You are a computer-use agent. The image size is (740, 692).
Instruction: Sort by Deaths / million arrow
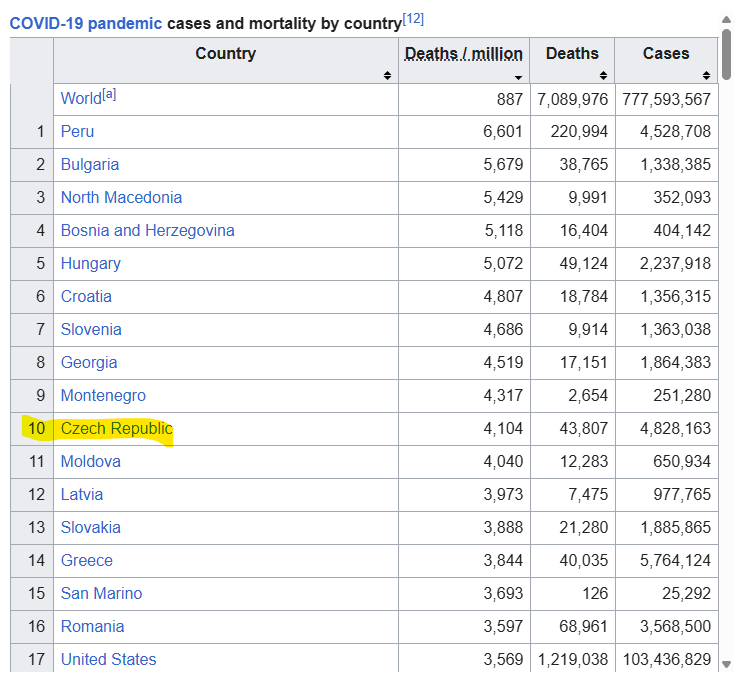pos(519,77)
